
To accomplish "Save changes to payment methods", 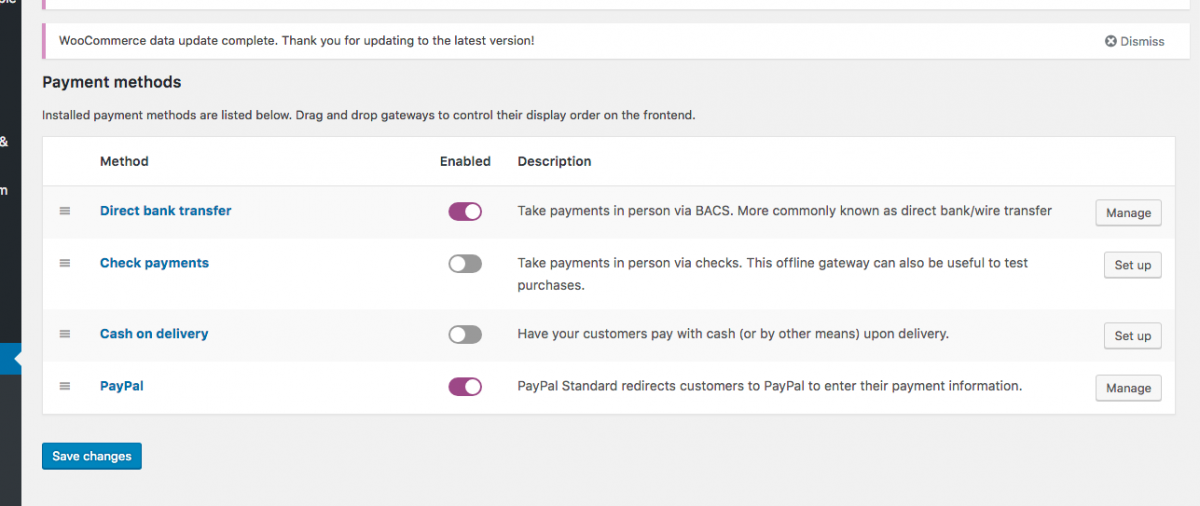I will click(x=92, y=456).
